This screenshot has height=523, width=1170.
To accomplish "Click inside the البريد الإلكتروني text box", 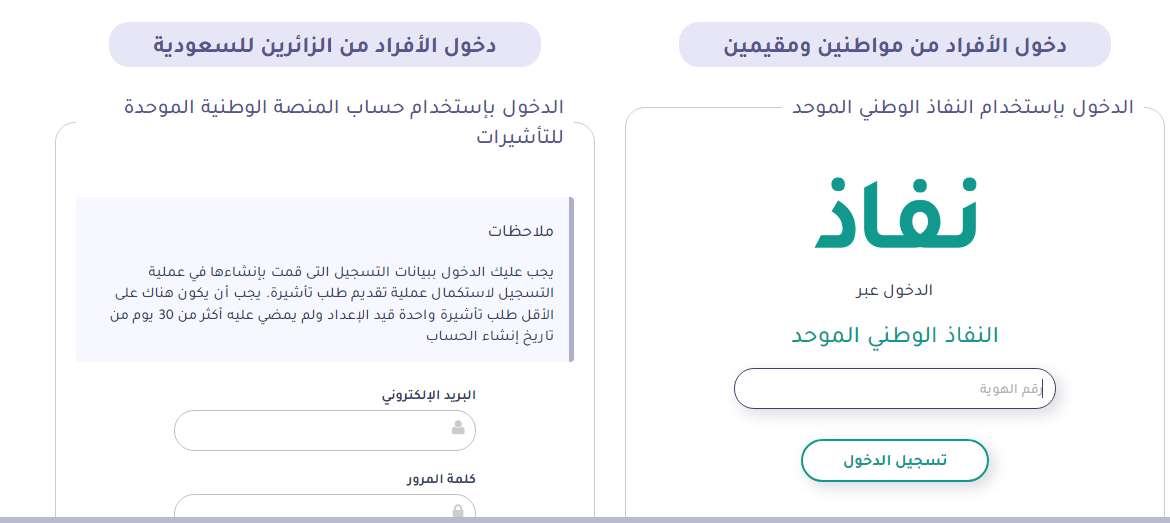I will pos(325,430).
